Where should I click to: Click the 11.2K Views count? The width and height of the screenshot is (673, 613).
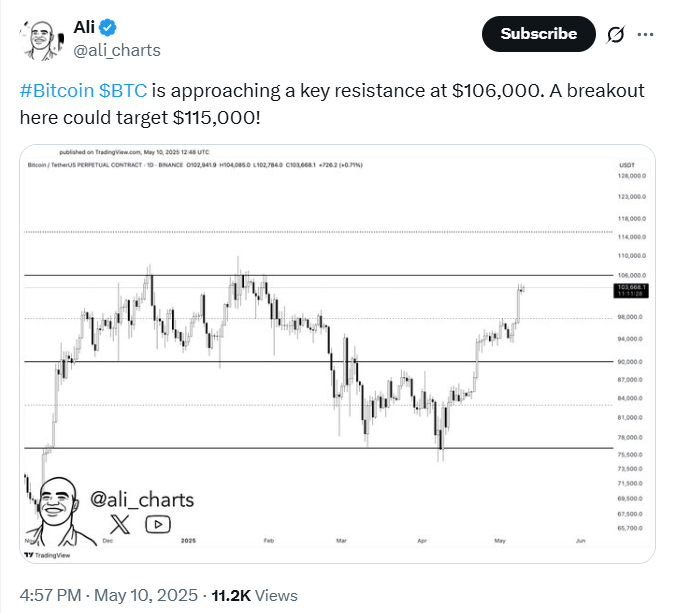[255, 595]
